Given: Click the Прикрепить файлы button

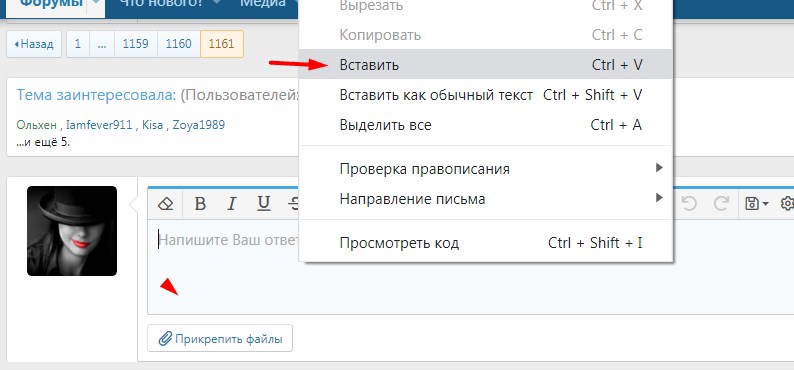Looking at the screenshot, I should pos(220,339).
